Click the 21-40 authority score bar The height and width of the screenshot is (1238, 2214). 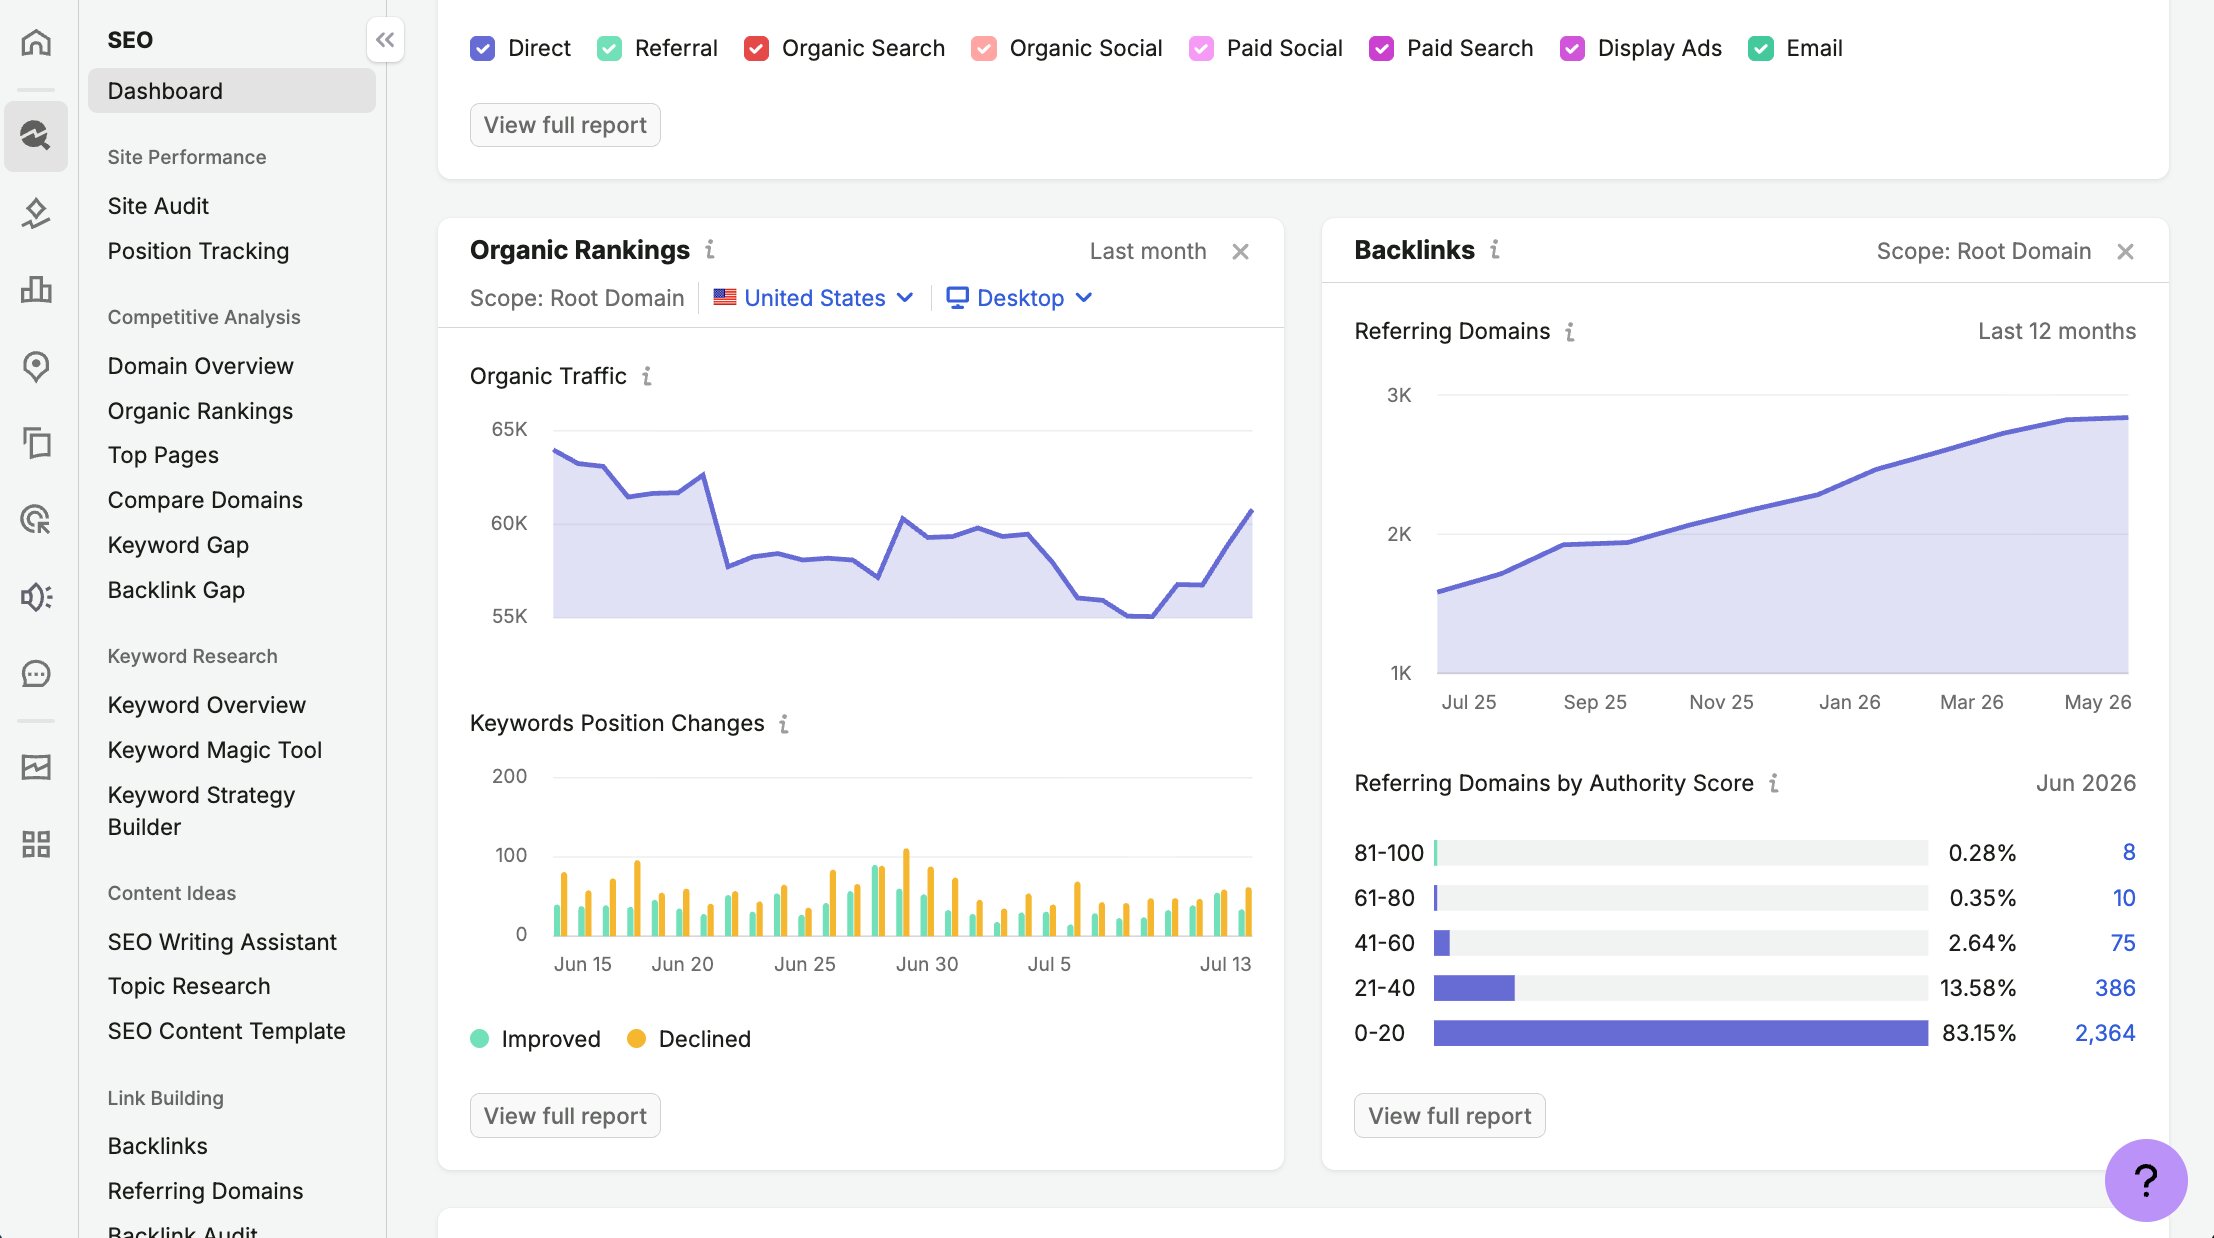coord(1474,988)
